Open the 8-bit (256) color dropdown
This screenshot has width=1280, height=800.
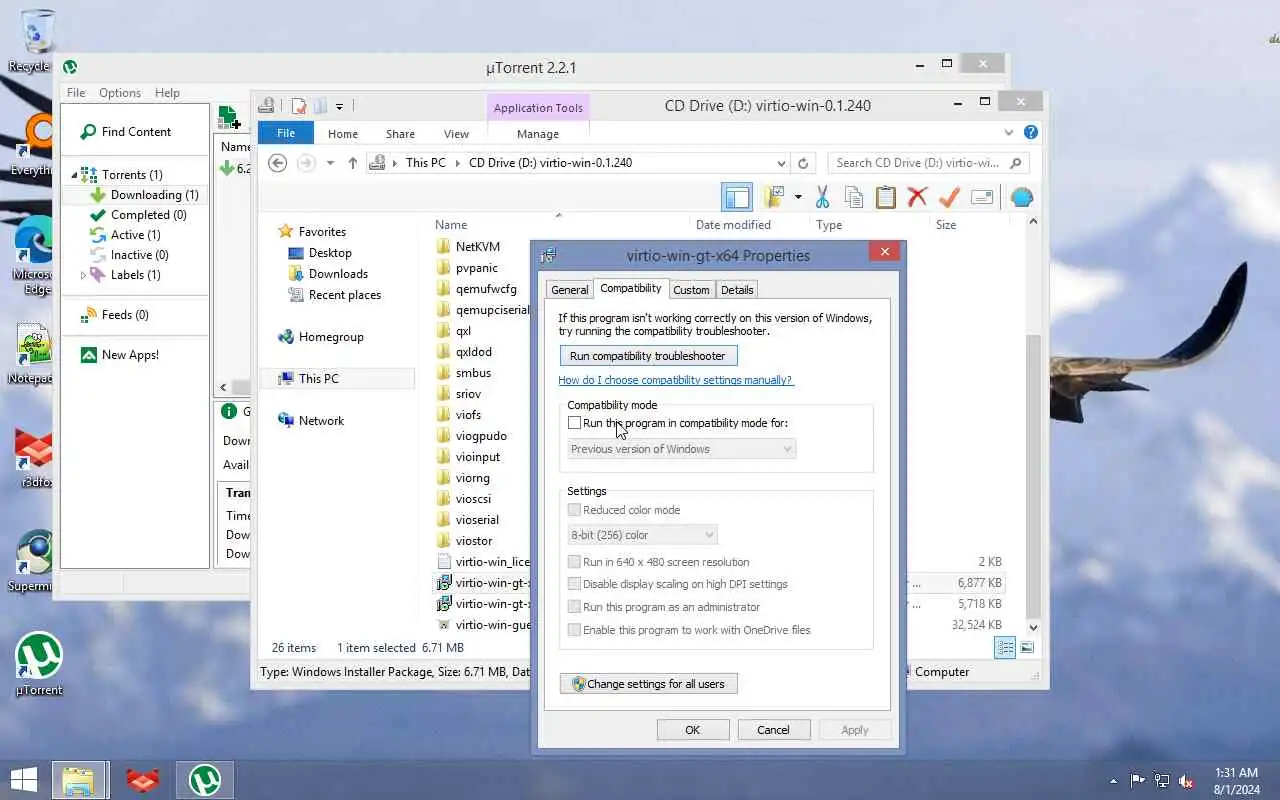642,535
